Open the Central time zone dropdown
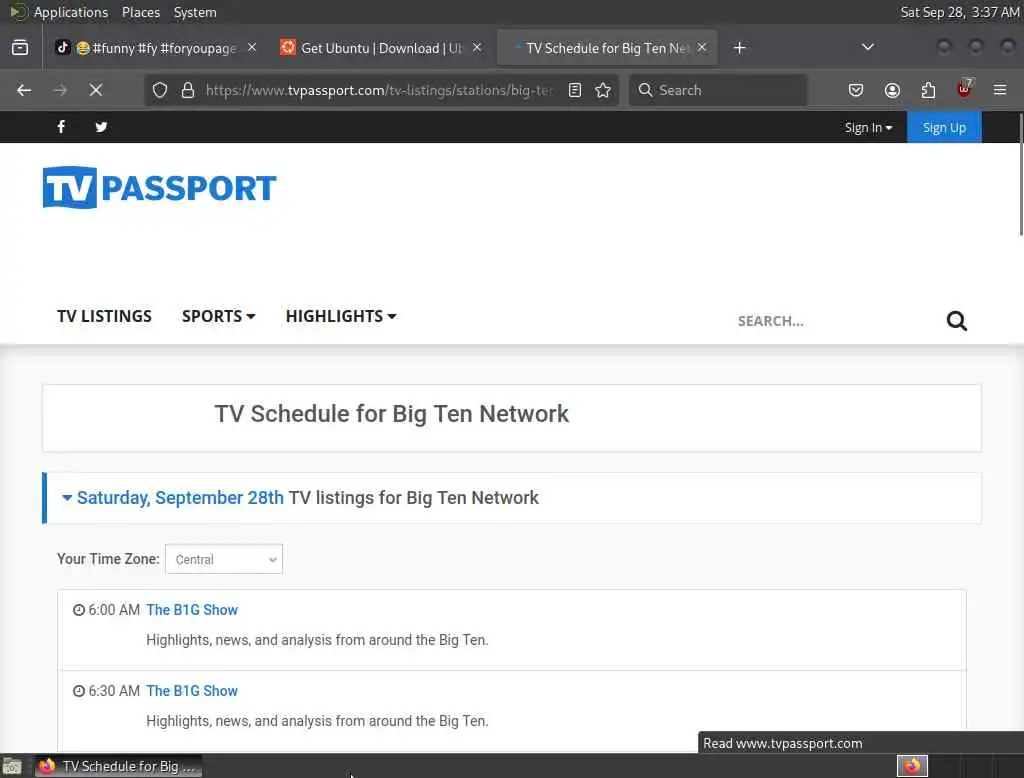Image resolution: width=1024 pixels, height=778 pixels. coord(224,559)
